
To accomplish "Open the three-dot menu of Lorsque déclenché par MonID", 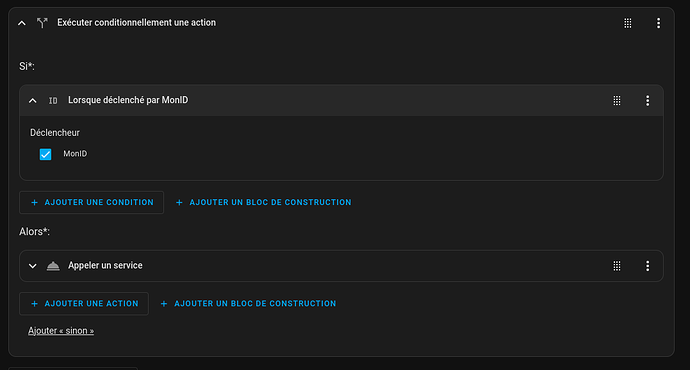I will [x=647, y=100].
